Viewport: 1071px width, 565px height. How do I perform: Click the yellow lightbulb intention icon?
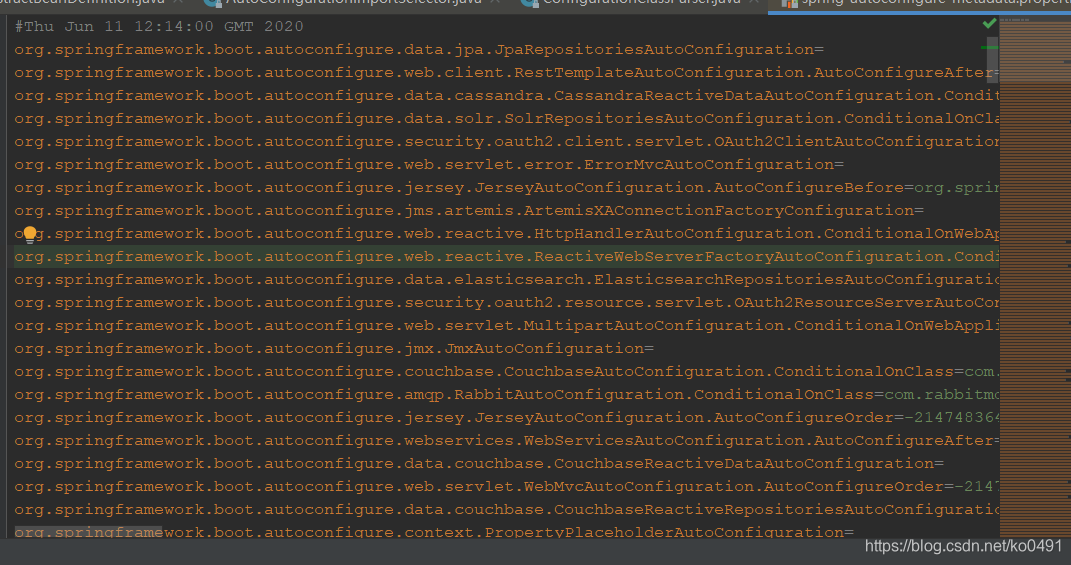(x=29, y=235)
